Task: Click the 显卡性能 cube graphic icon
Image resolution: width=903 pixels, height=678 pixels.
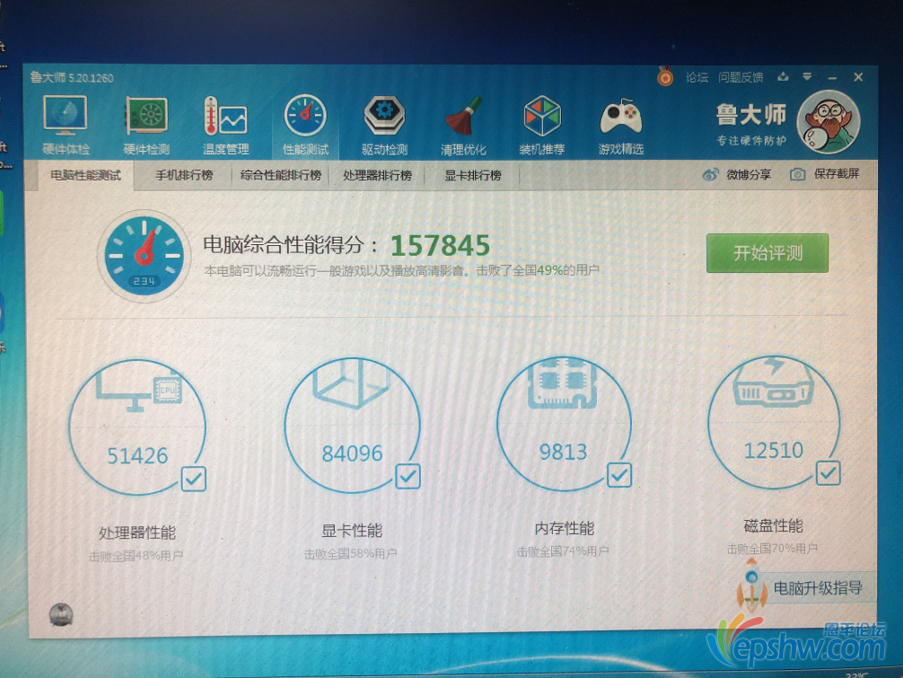Action: 351,383
